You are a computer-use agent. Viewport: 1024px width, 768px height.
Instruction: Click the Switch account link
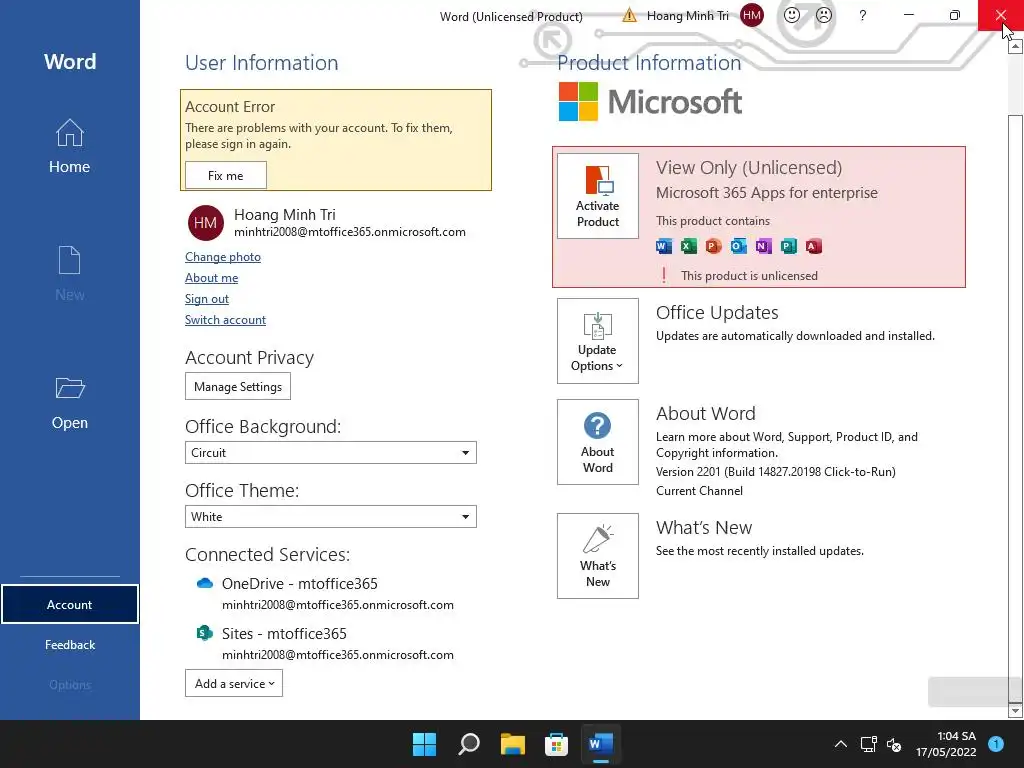pyautogui.click(x=225, y=319)
